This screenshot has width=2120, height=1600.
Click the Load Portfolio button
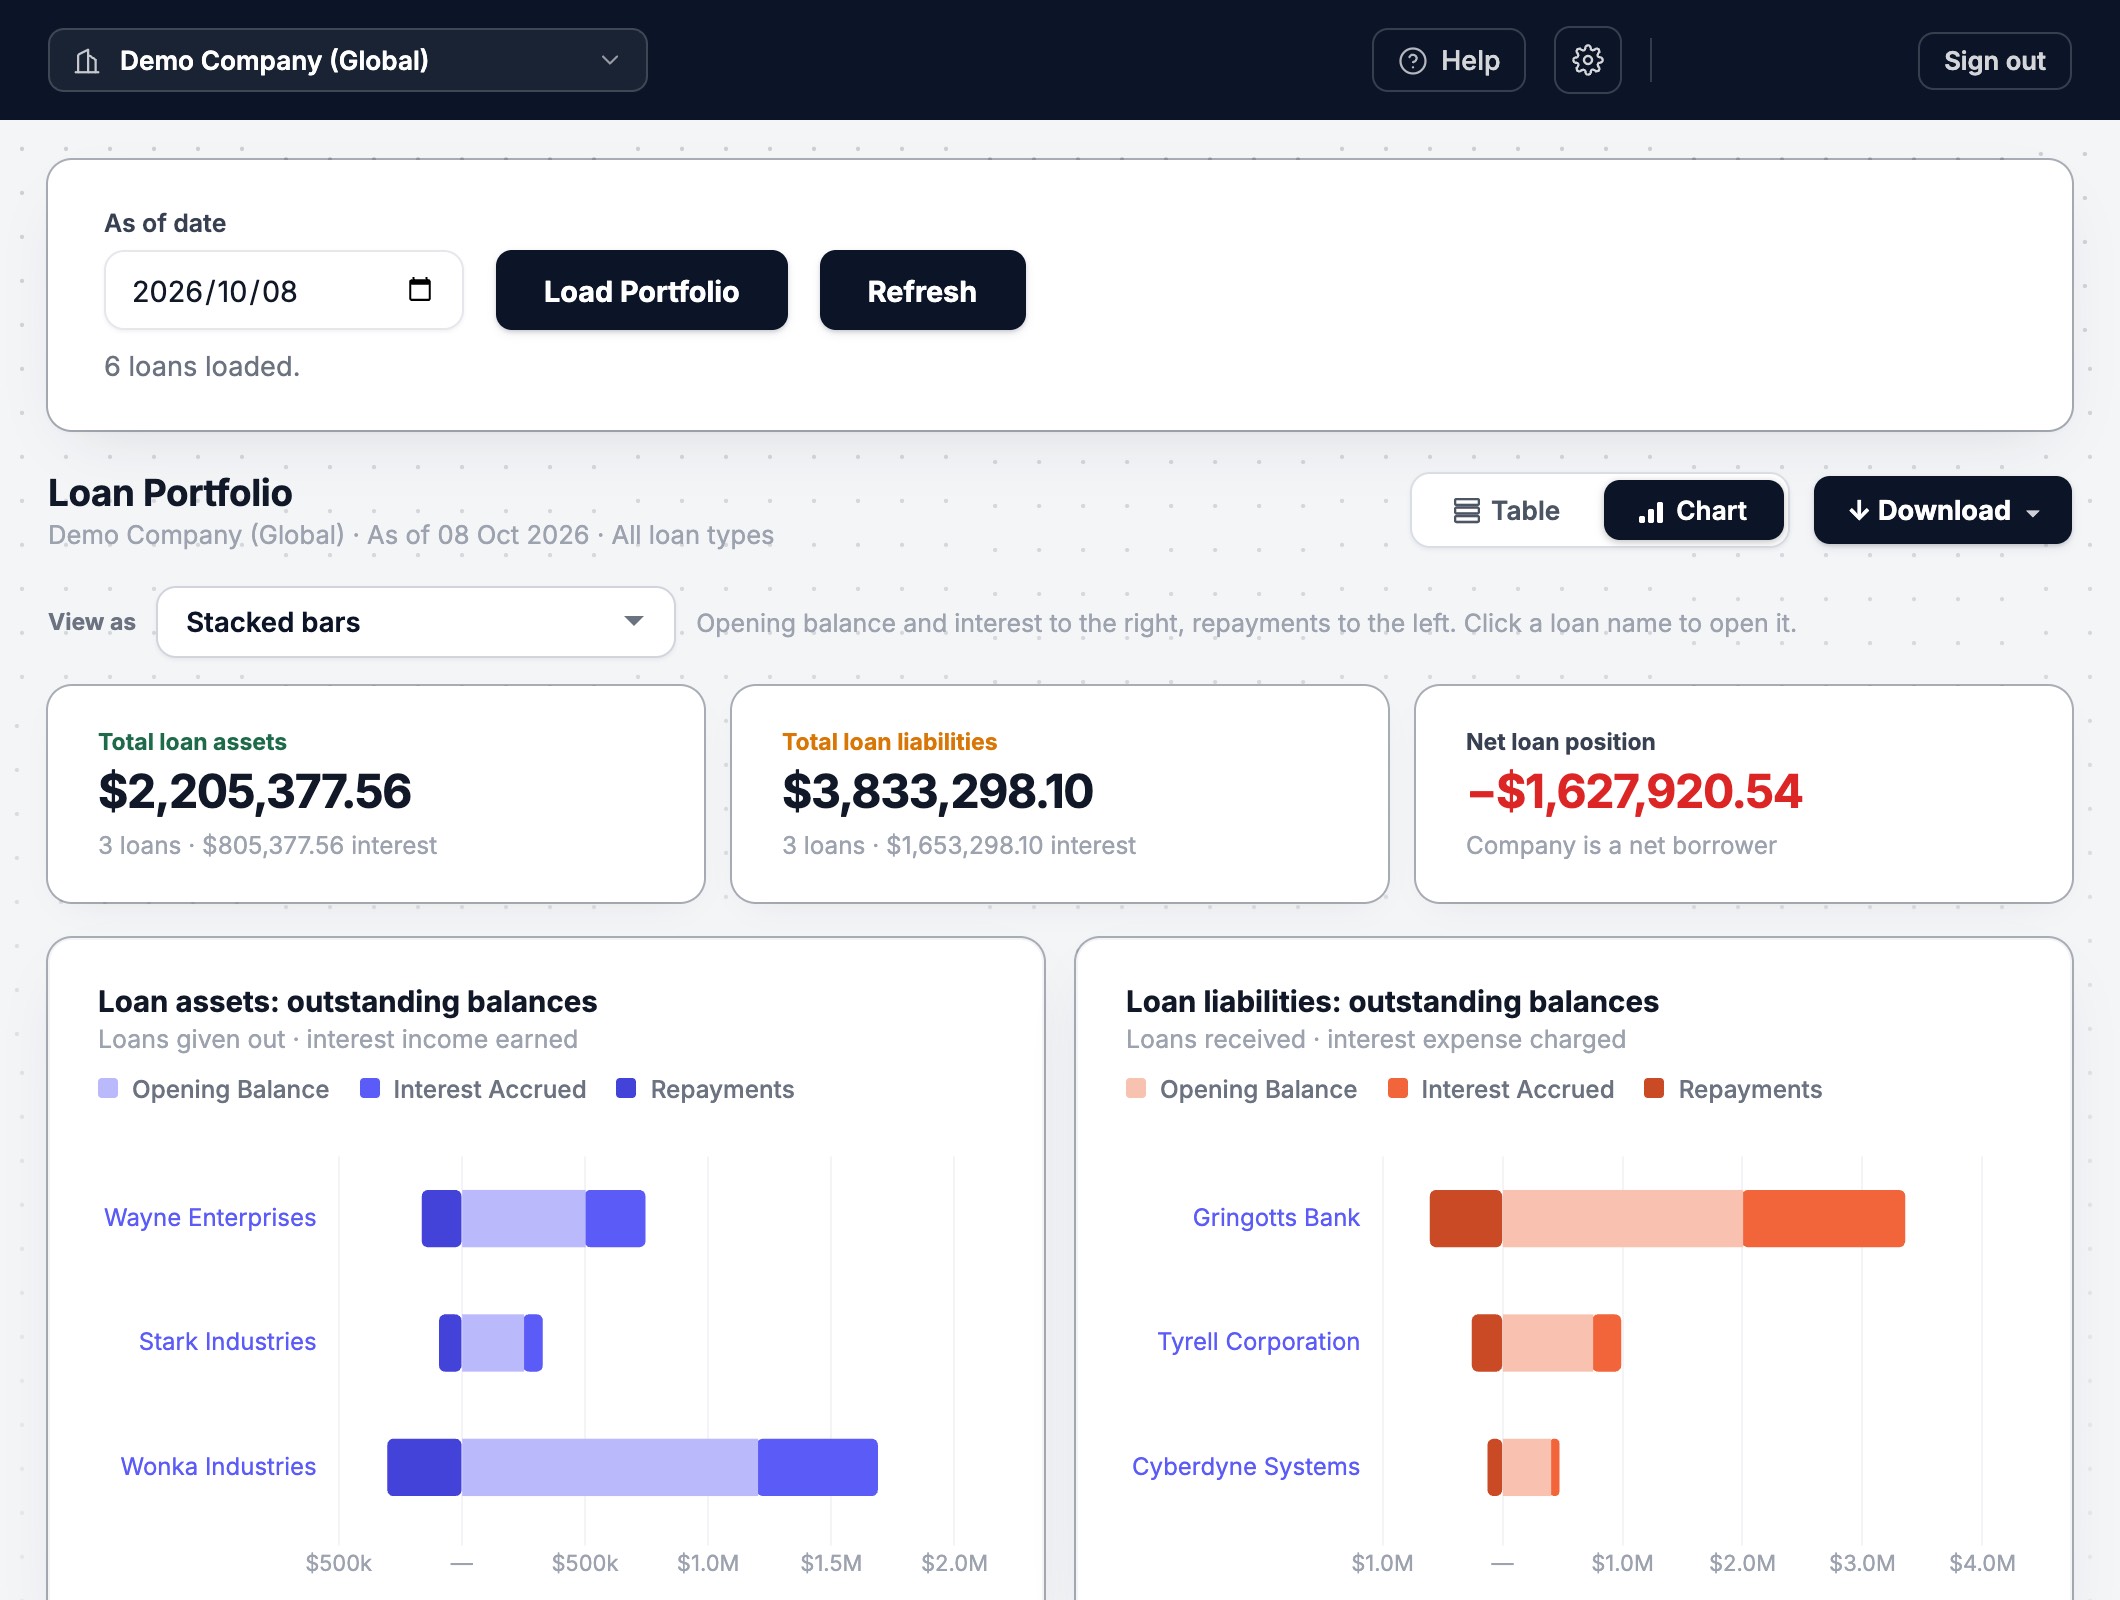[641, 290]
